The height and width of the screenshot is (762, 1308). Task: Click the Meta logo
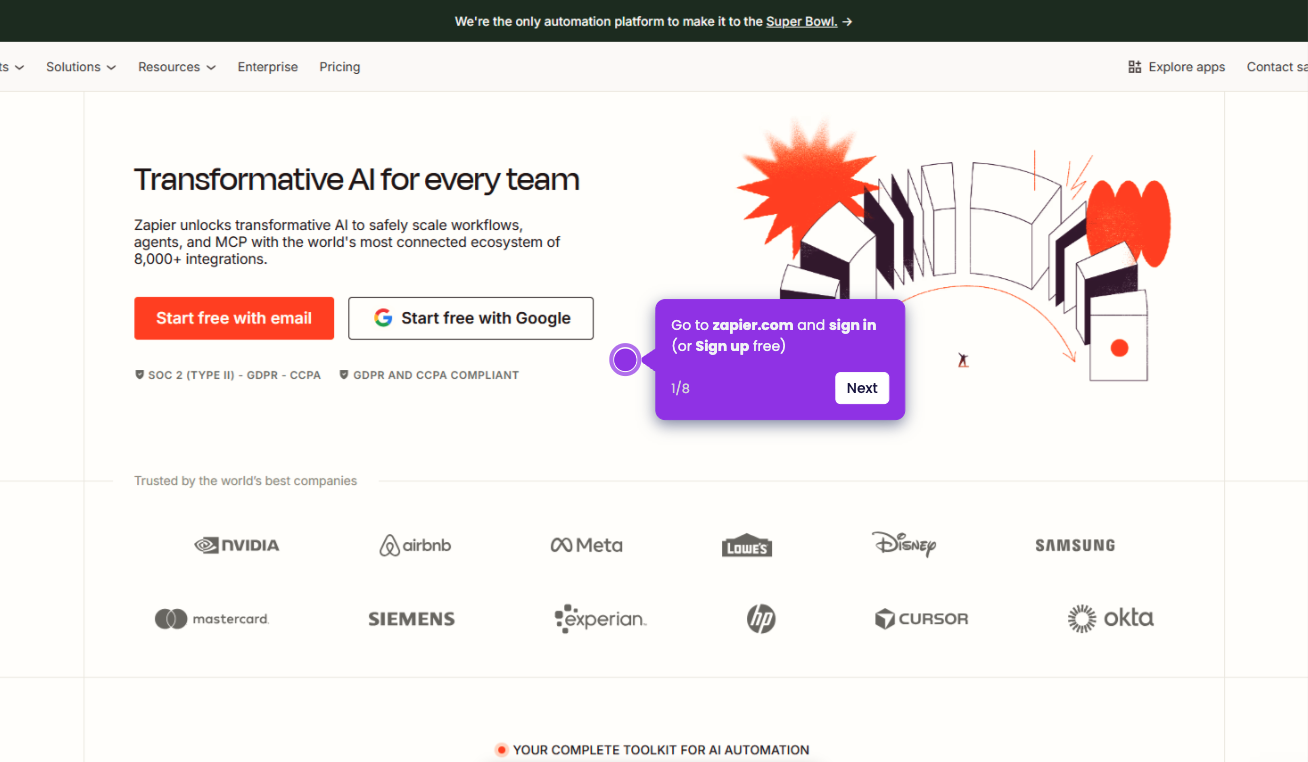pos(586,545)
